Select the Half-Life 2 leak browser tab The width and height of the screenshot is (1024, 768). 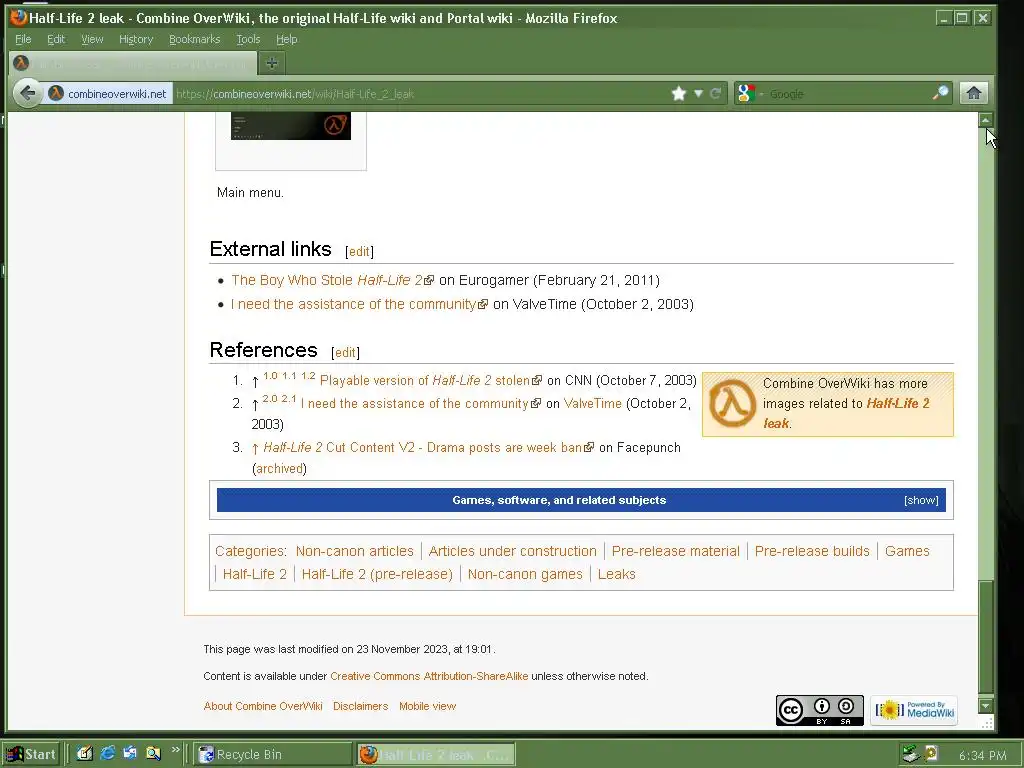tap(133, 63)
